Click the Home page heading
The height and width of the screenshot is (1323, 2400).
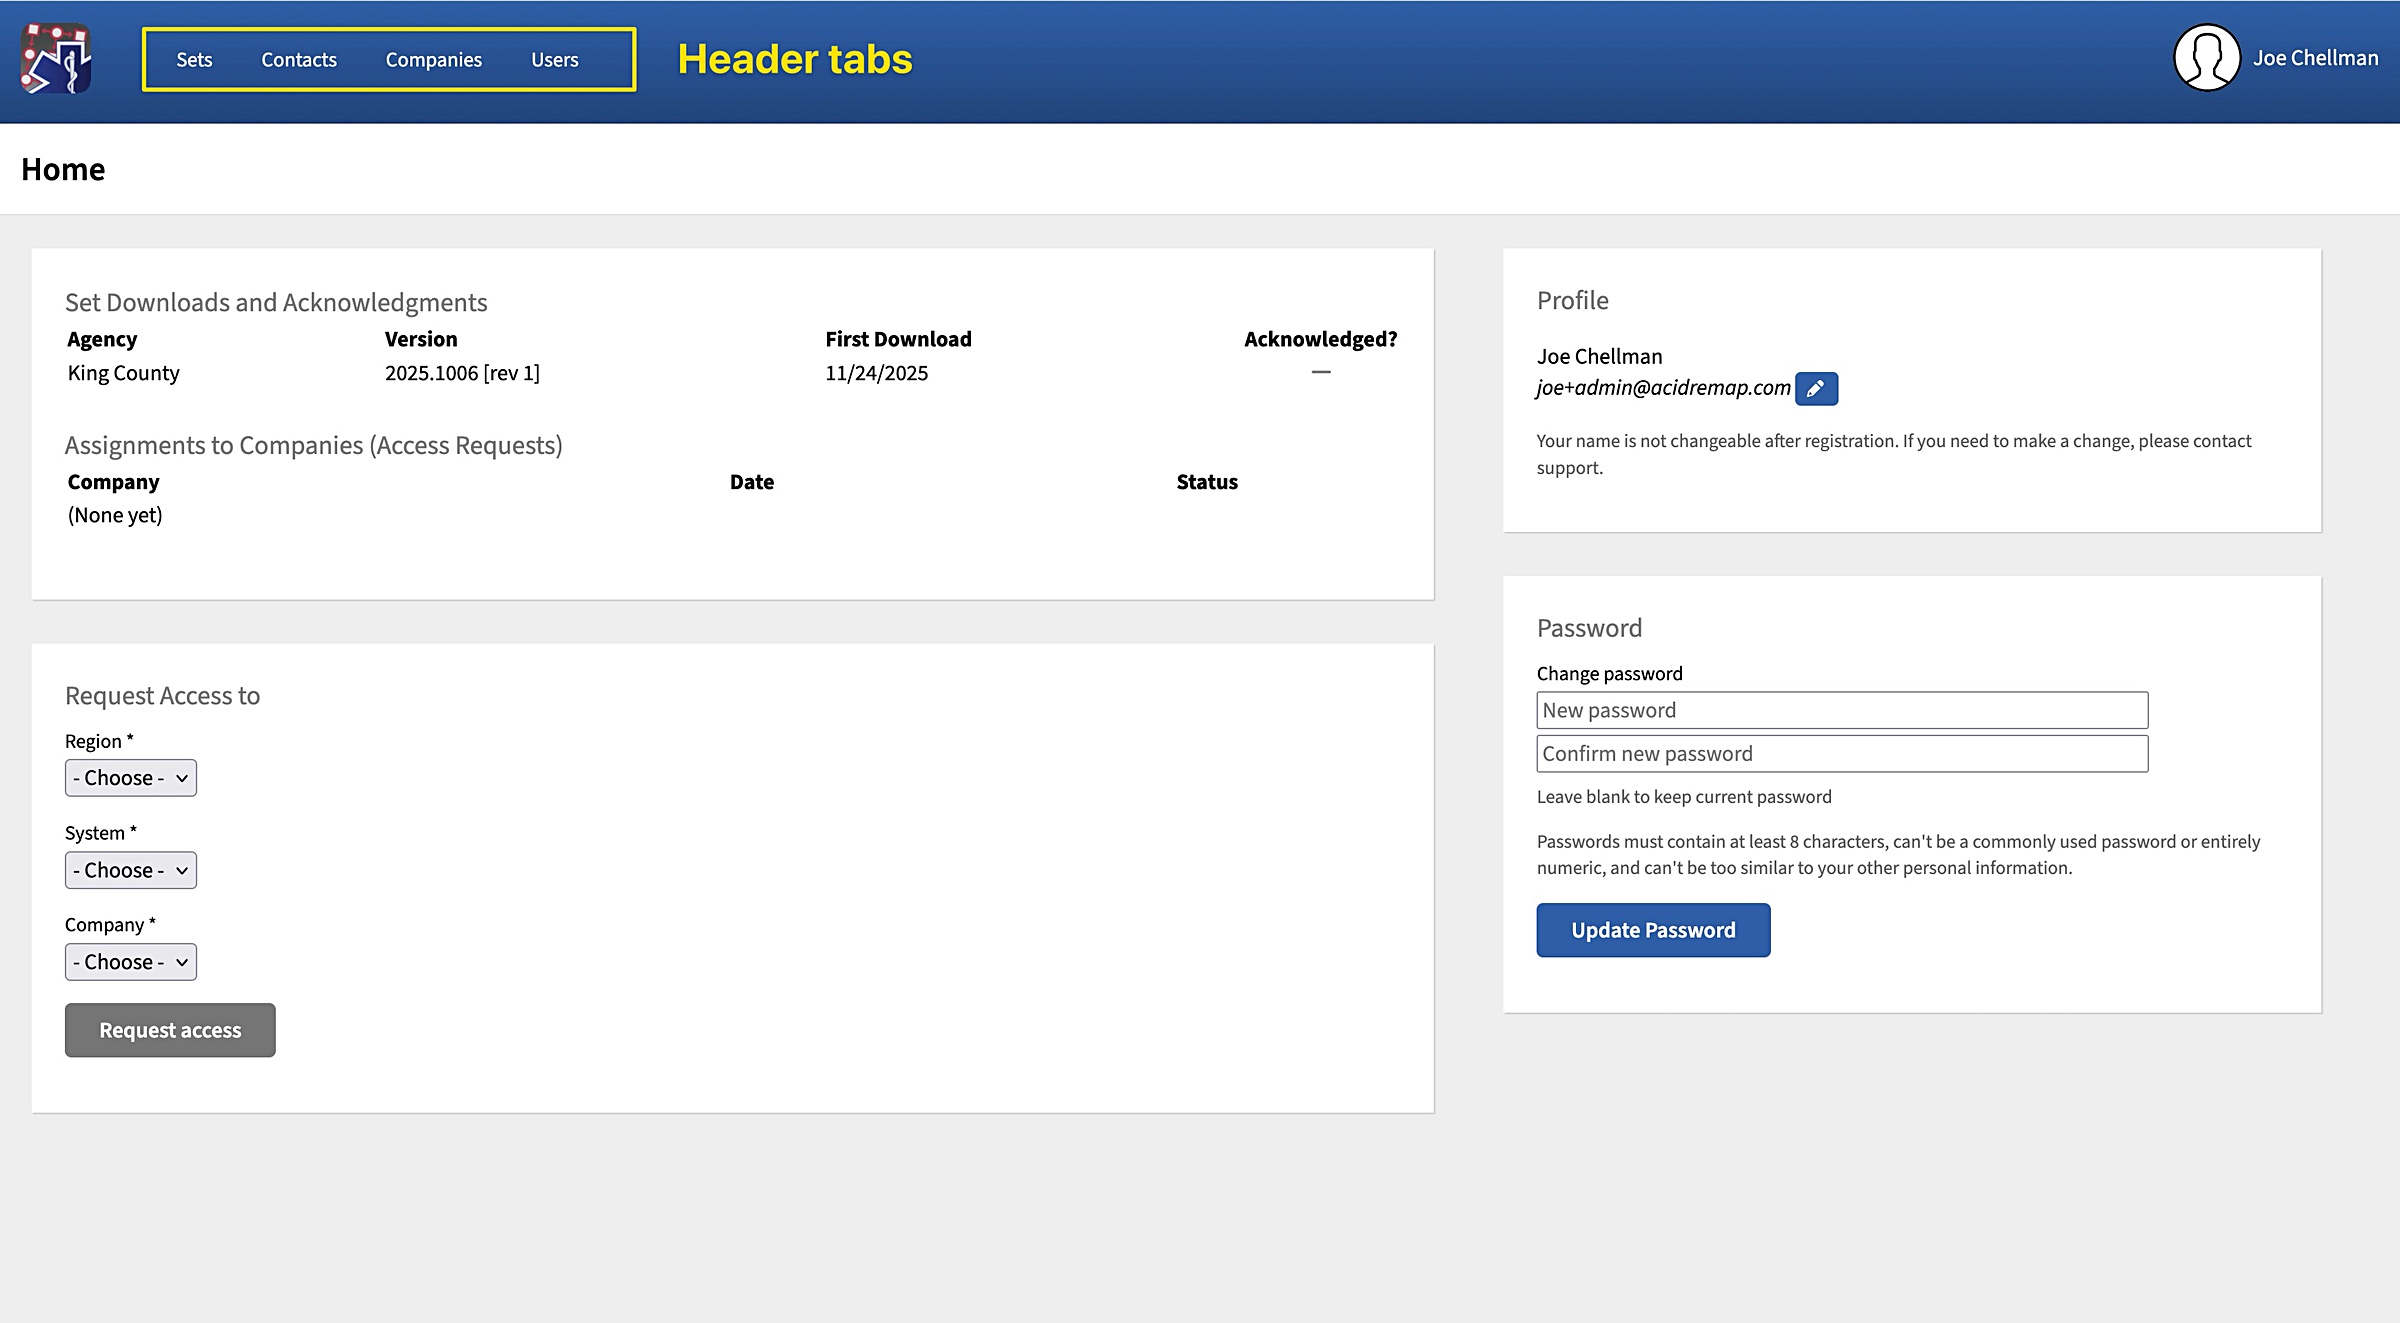63,168
